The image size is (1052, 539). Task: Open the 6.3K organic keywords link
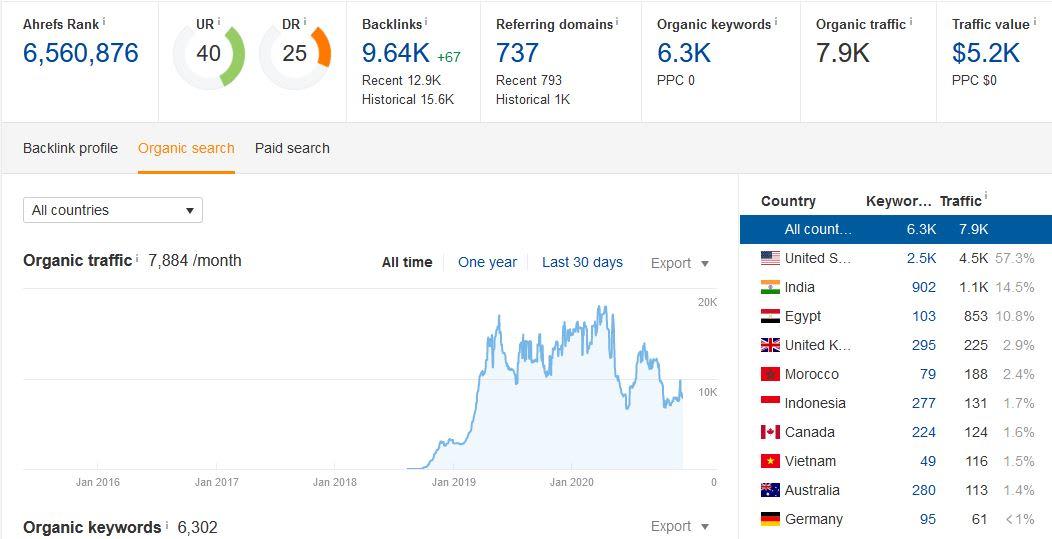point(684,53)
